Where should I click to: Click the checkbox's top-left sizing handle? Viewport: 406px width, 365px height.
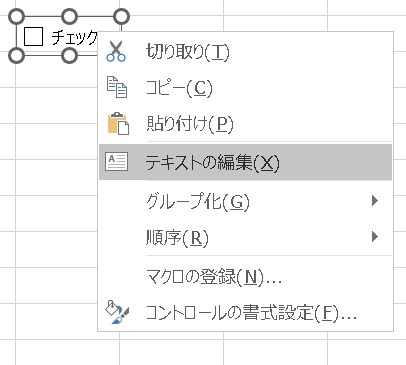click(x=16, y=16)
